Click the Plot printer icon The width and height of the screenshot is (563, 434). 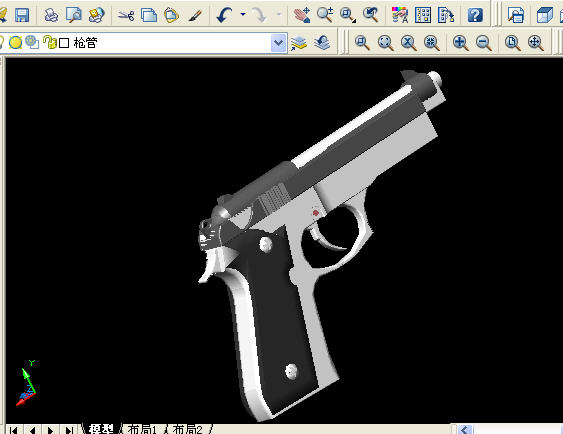click(x=51, y=15)
